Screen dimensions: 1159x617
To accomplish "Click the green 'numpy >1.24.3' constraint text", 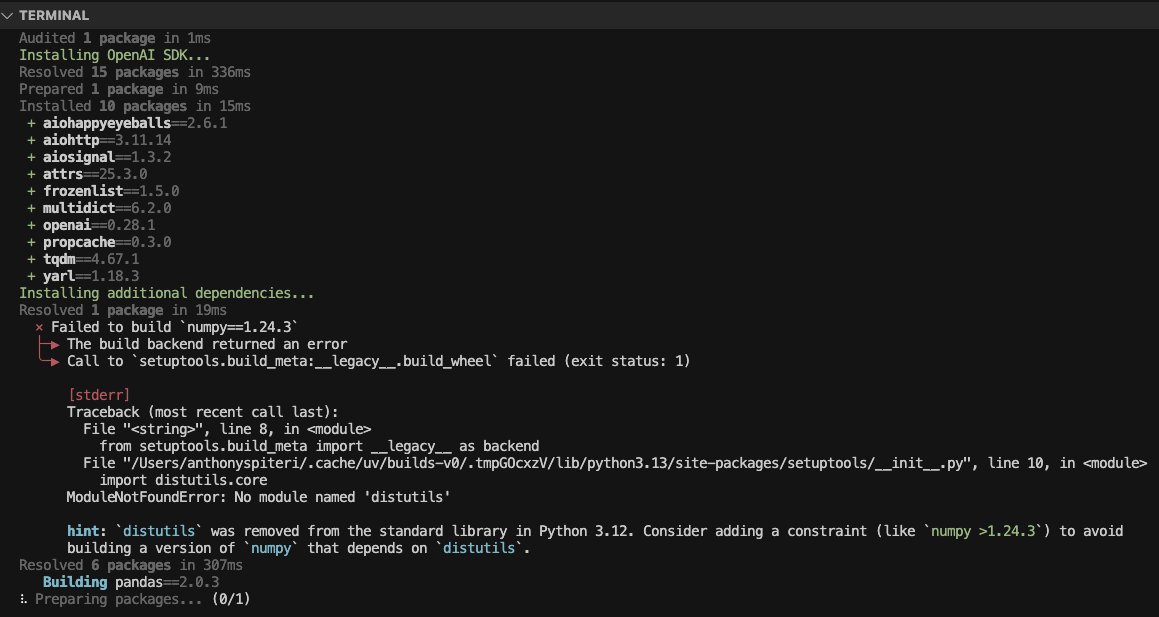I will pos(983,531).
